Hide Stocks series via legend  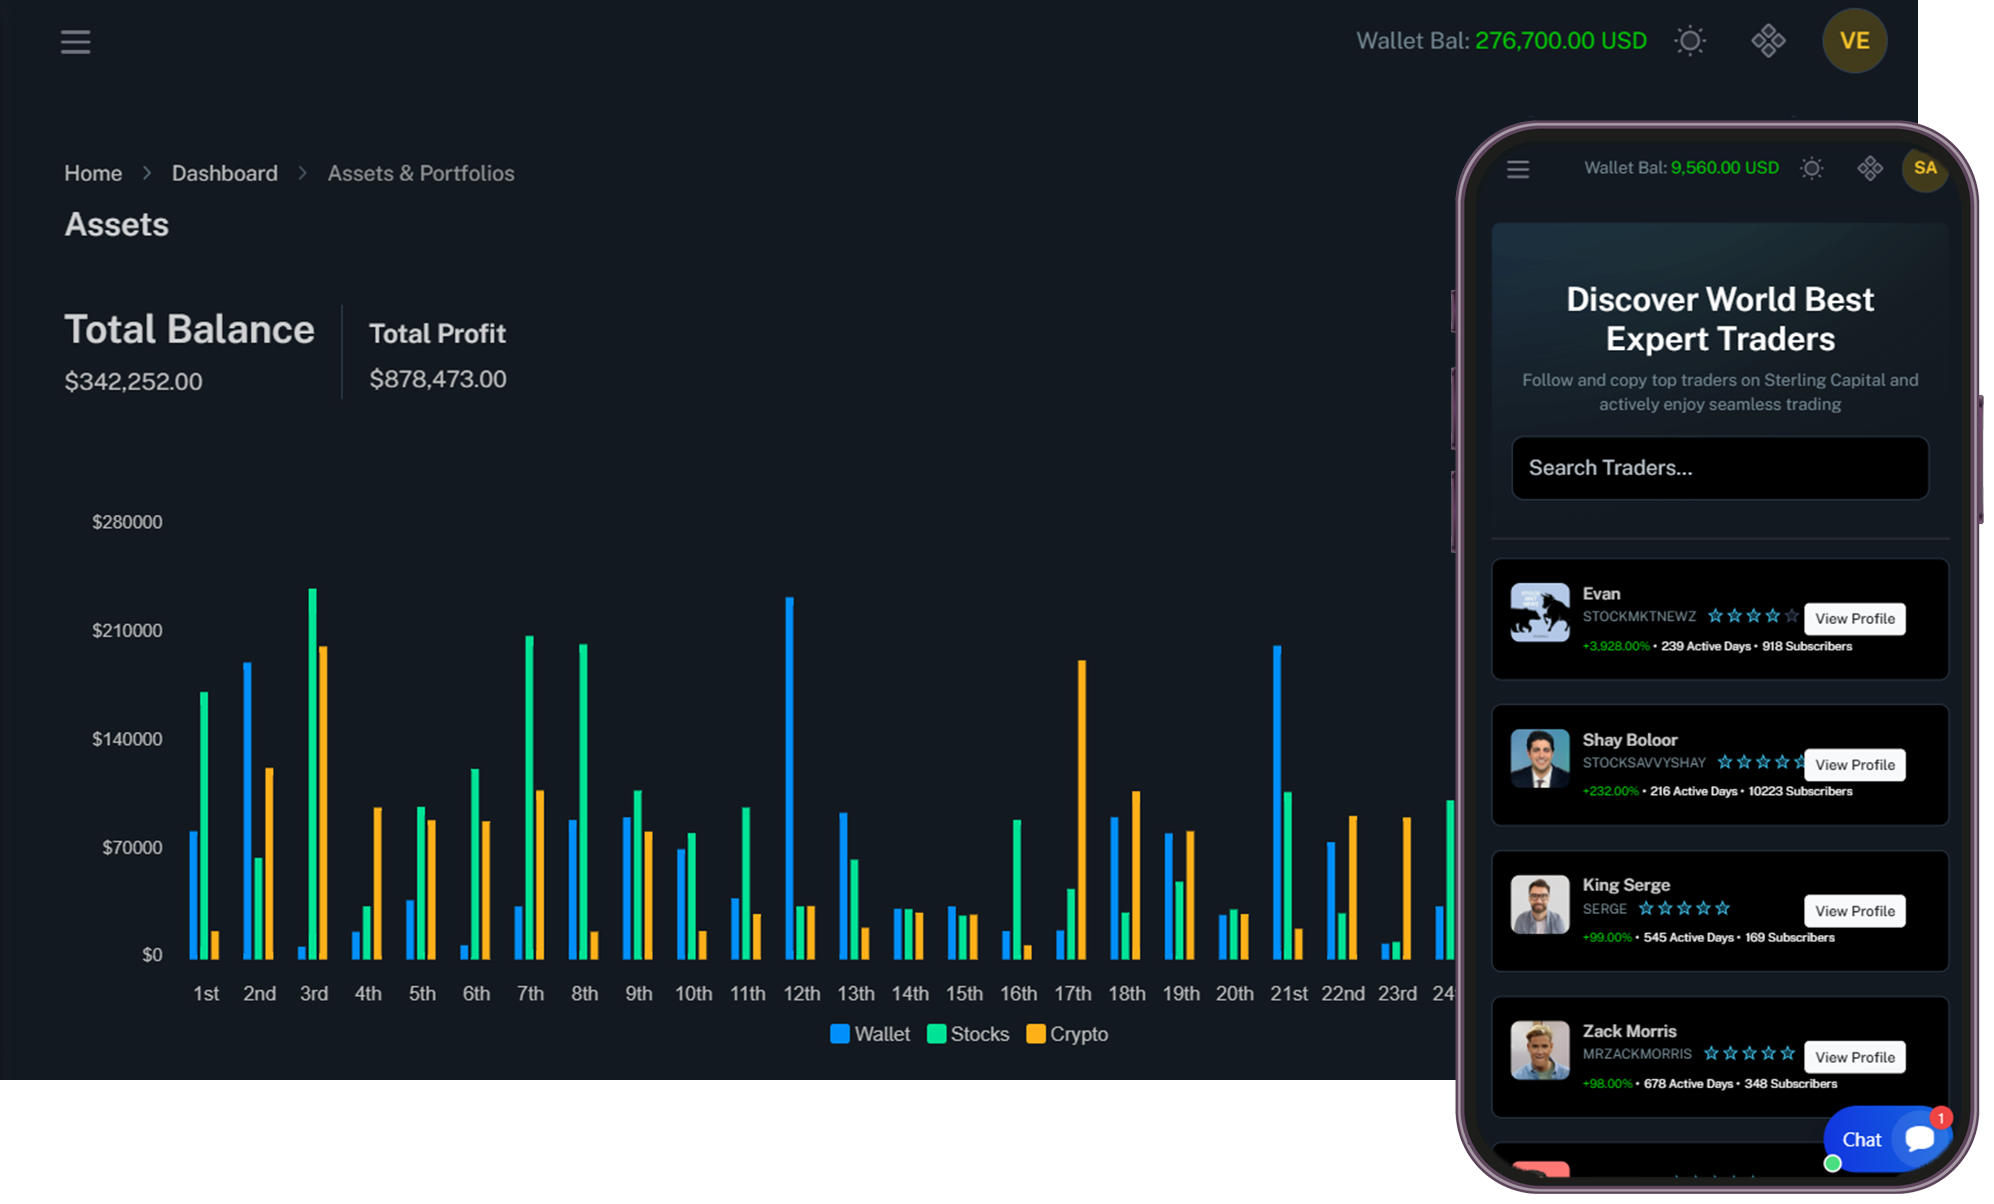[x=968, y=1034]
